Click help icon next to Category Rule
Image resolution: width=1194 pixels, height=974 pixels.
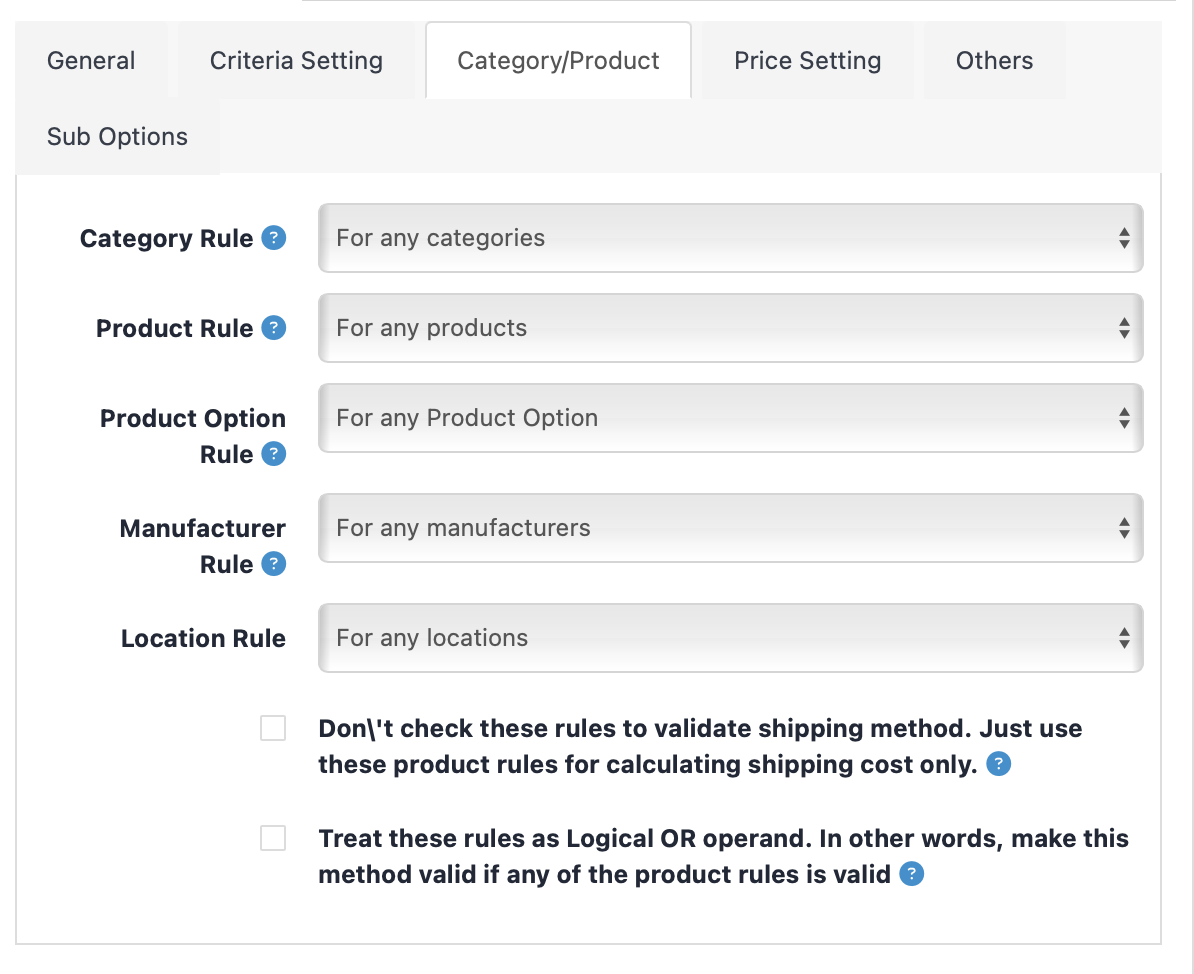tap(273, 238)
